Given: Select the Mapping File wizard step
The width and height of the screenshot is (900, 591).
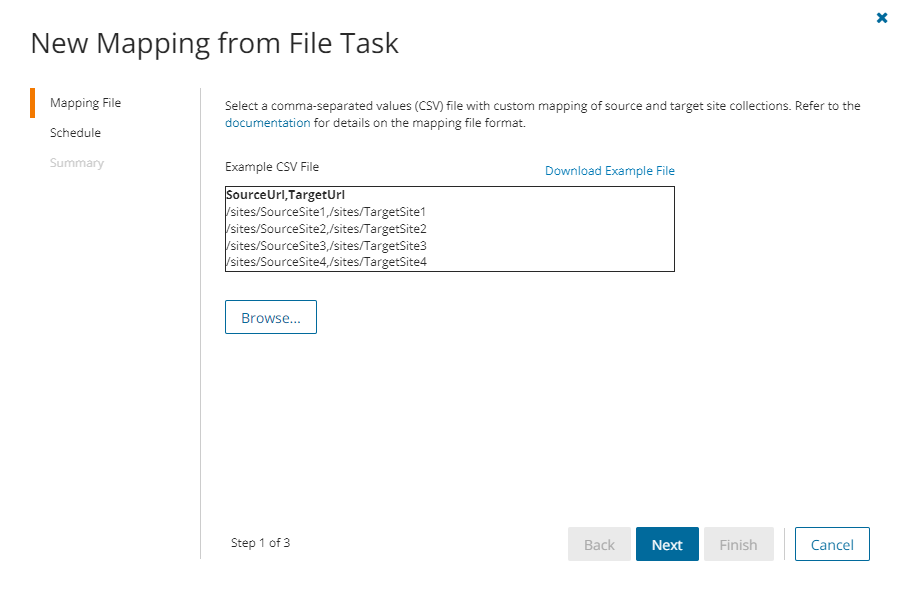Looking at the screenshot, I should [85, 103].
